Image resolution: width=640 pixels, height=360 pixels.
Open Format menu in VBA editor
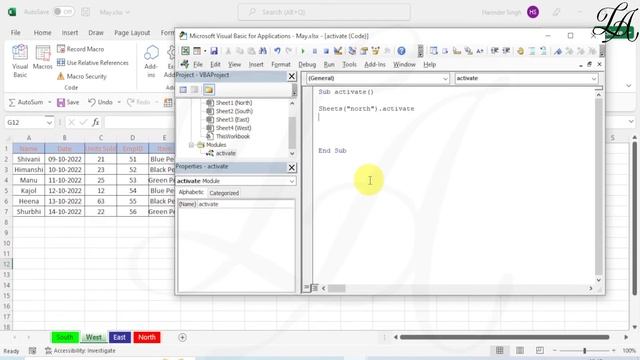(281, 64)
